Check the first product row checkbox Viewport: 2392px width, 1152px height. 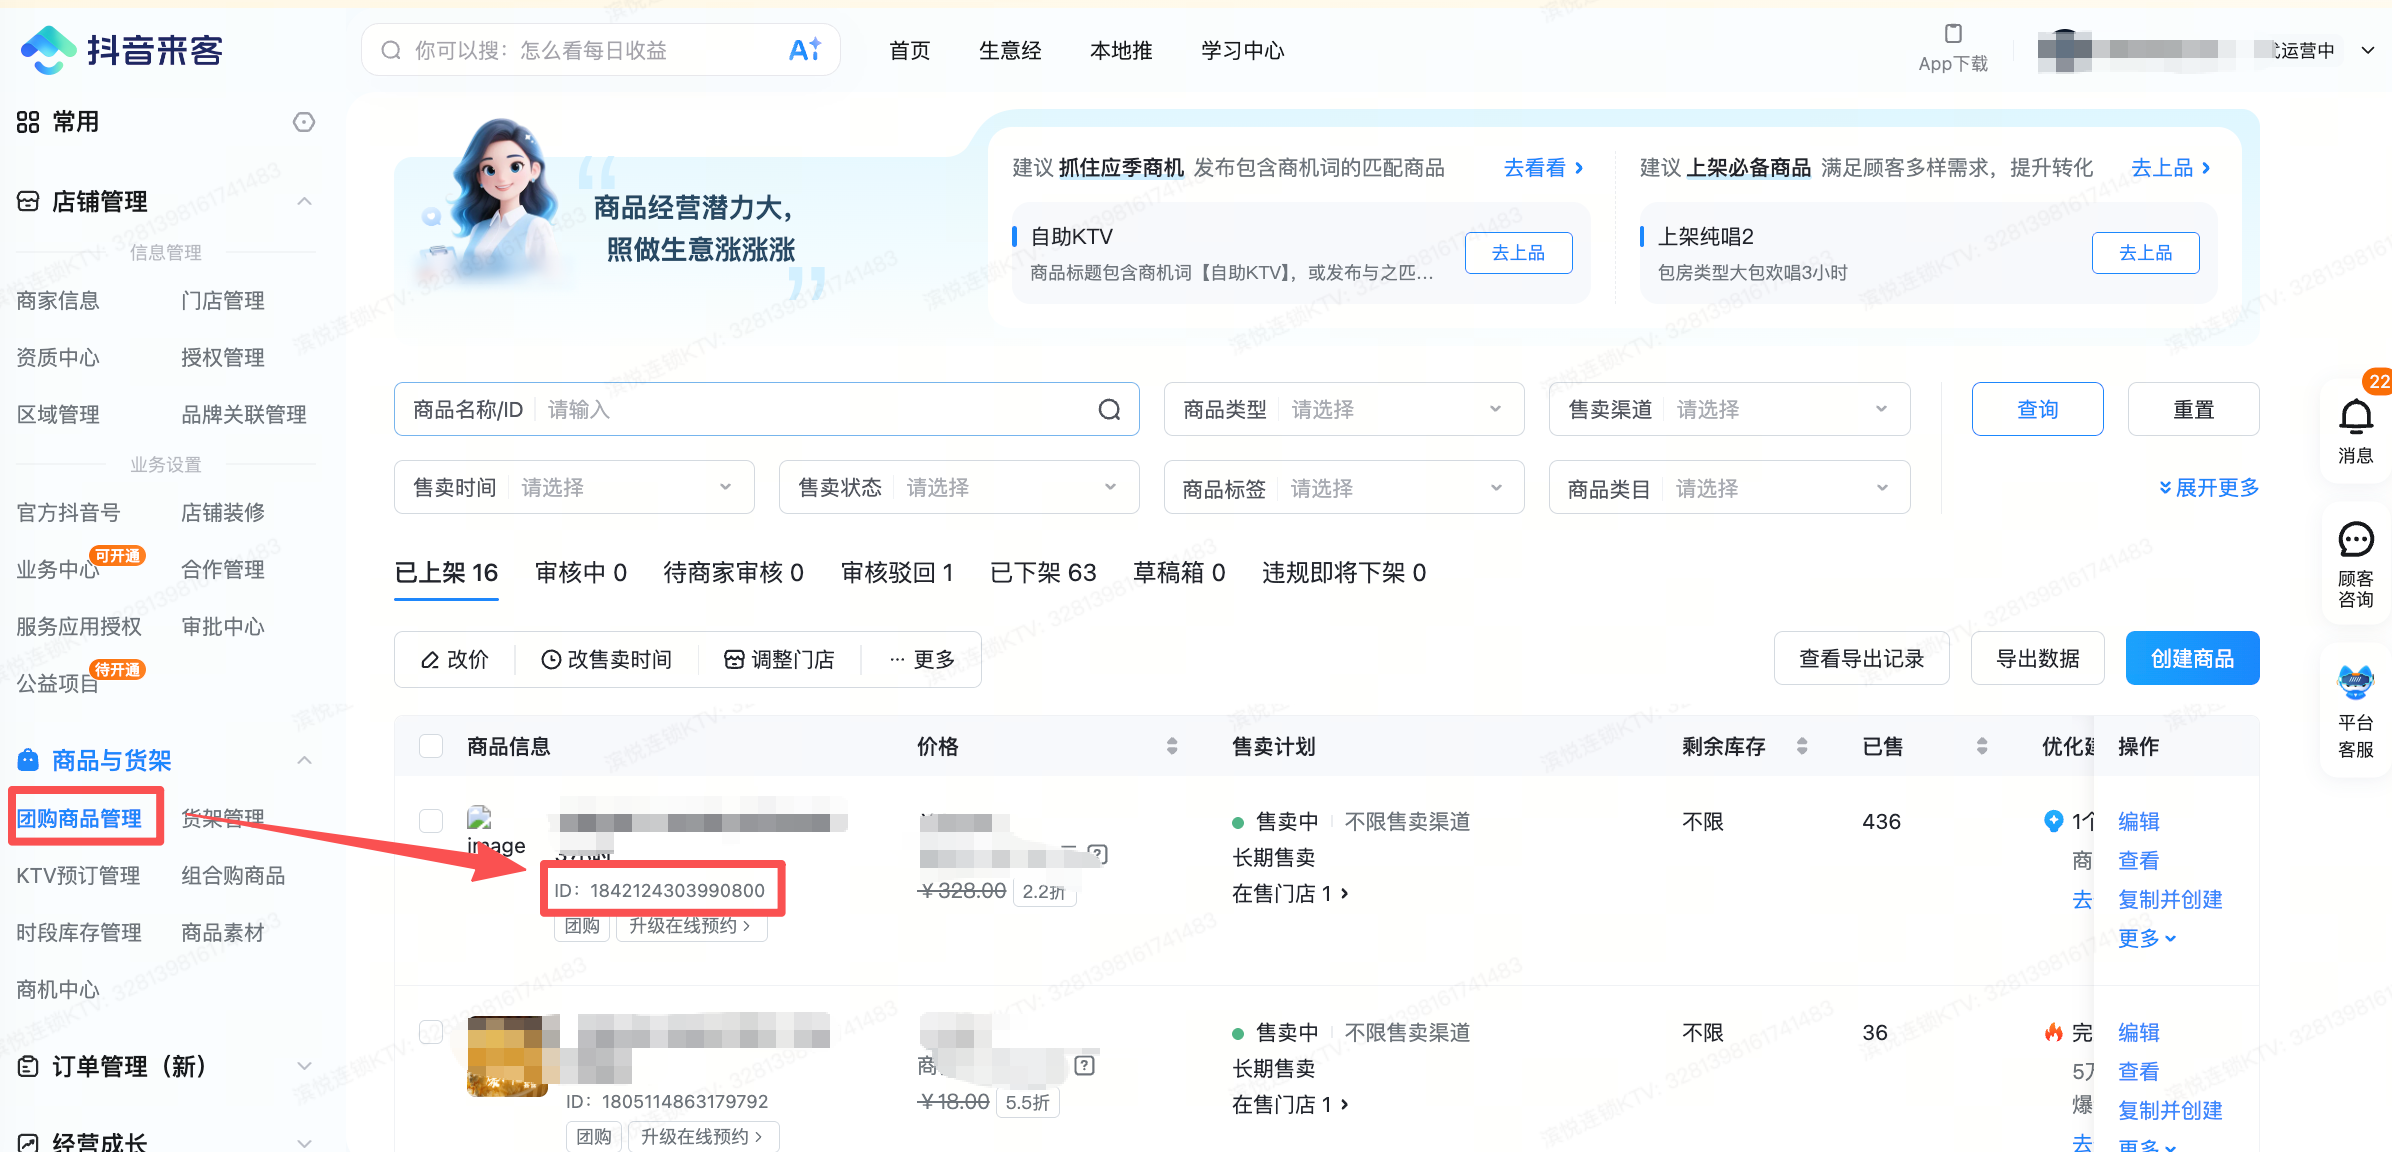[x=431, y=820]
